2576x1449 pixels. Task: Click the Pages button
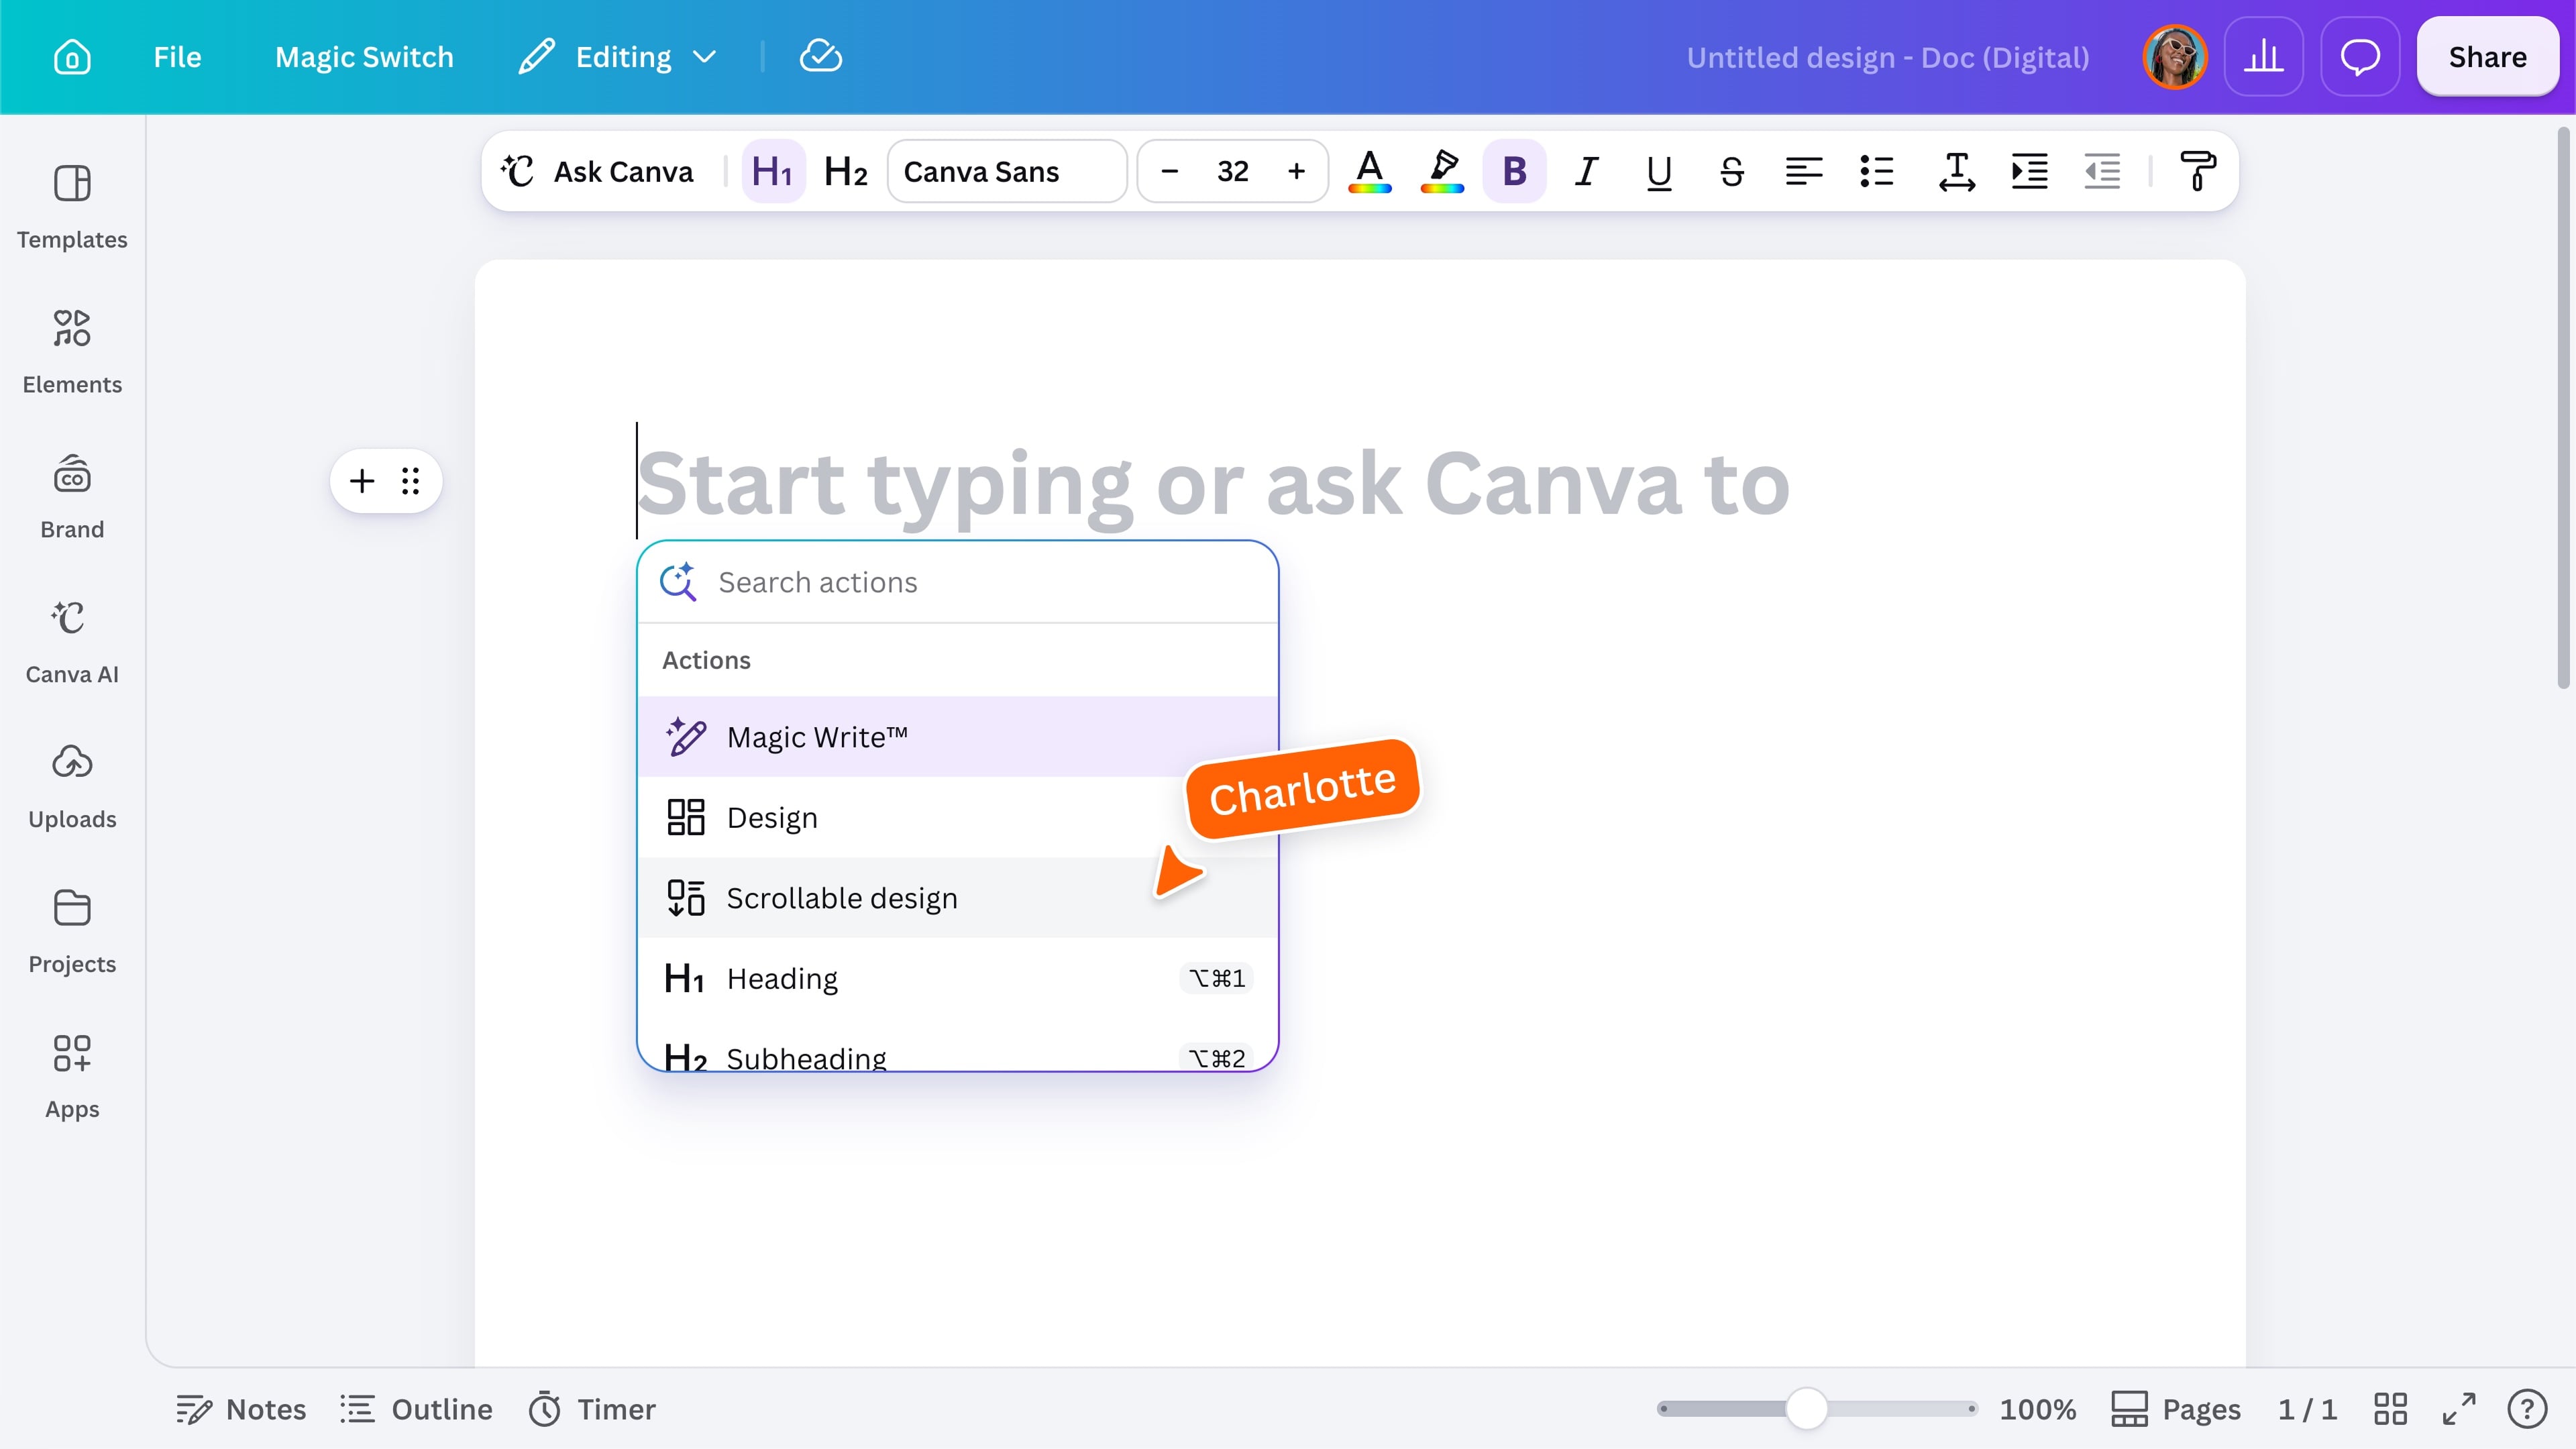pyautogui.click(x=2175, y=1409)
